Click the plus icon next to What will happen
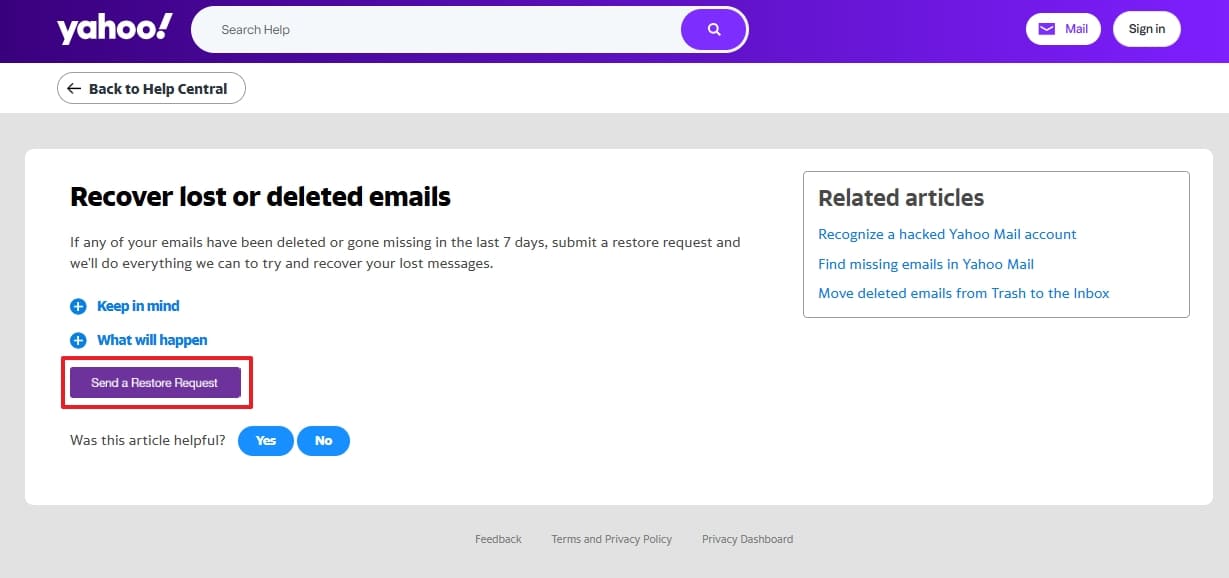 tap(78, 340)
